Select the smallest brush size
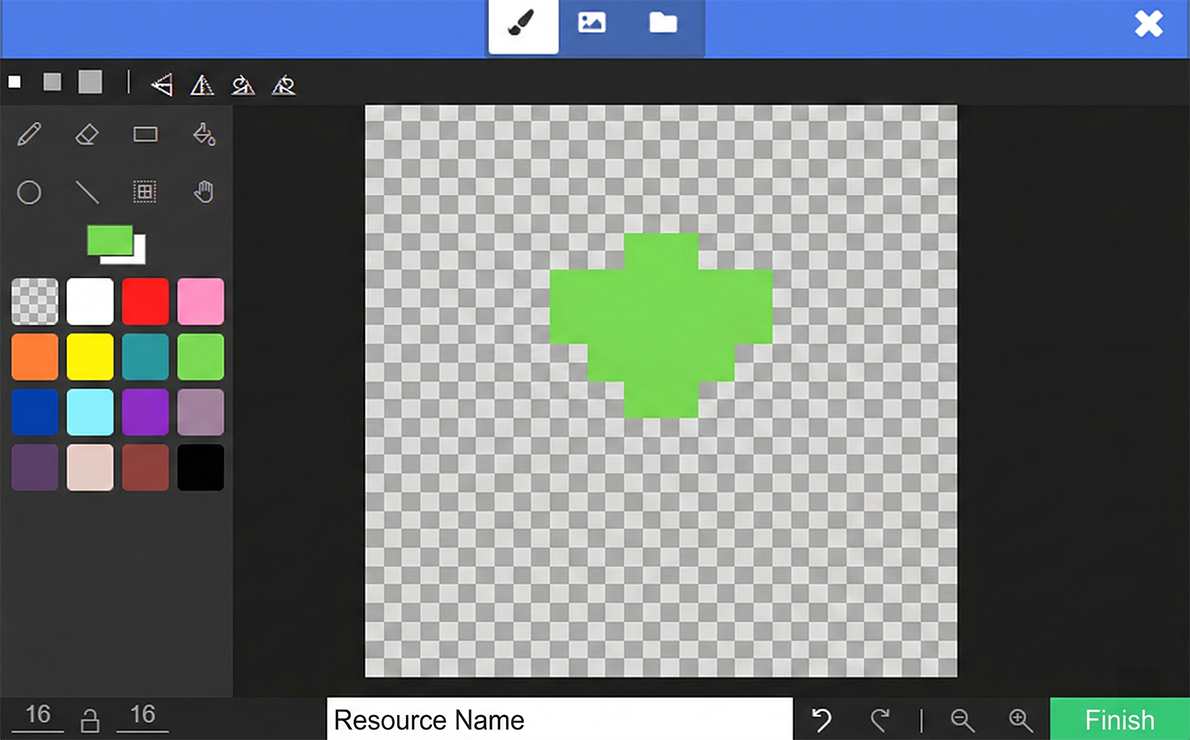The width and height of the screenshot is (1190, 740). [x=15, y=82]
